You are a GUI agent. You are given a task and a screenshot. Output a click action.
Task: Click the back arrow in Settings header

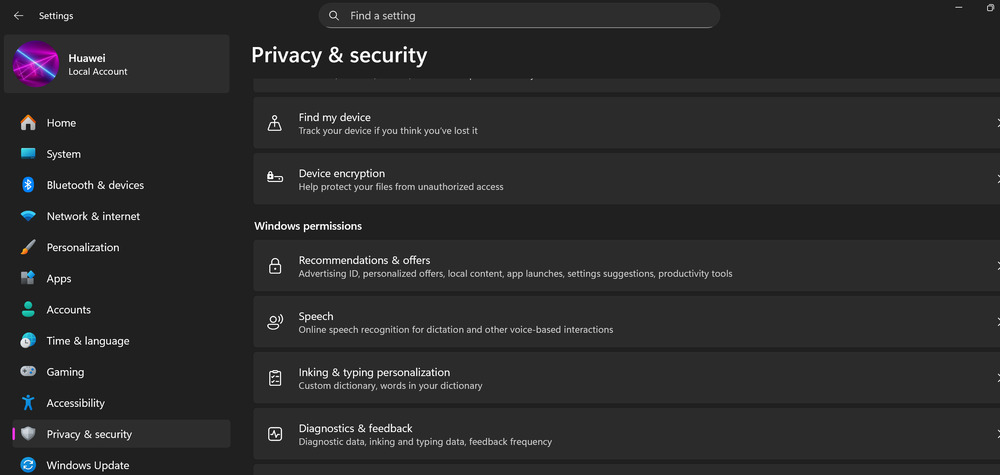click(18, 16)
